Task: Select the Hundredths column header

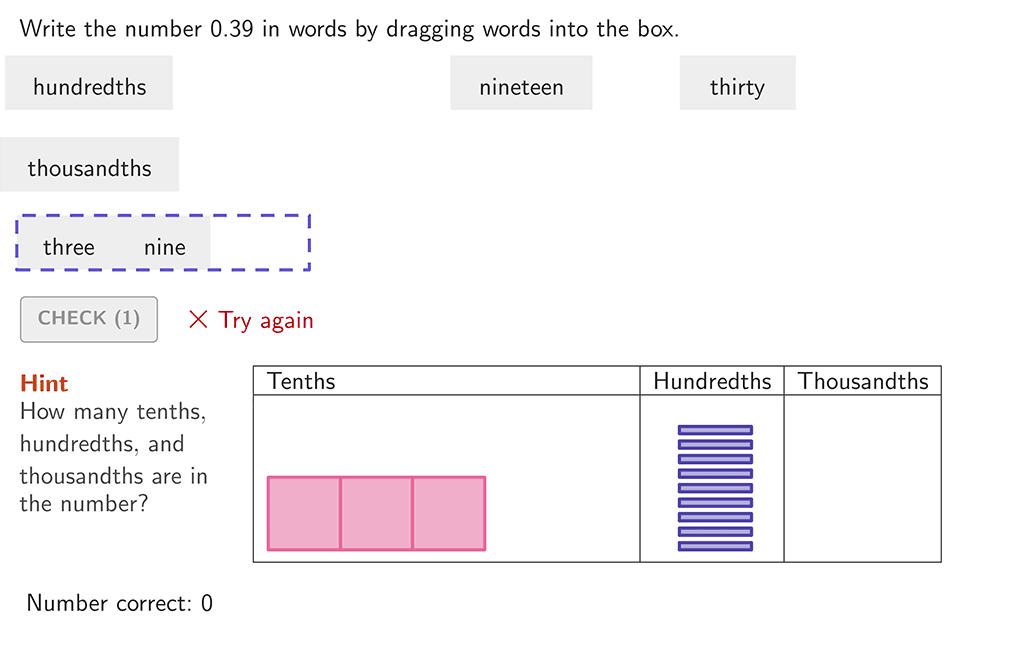Action: (x=712, y=381)
